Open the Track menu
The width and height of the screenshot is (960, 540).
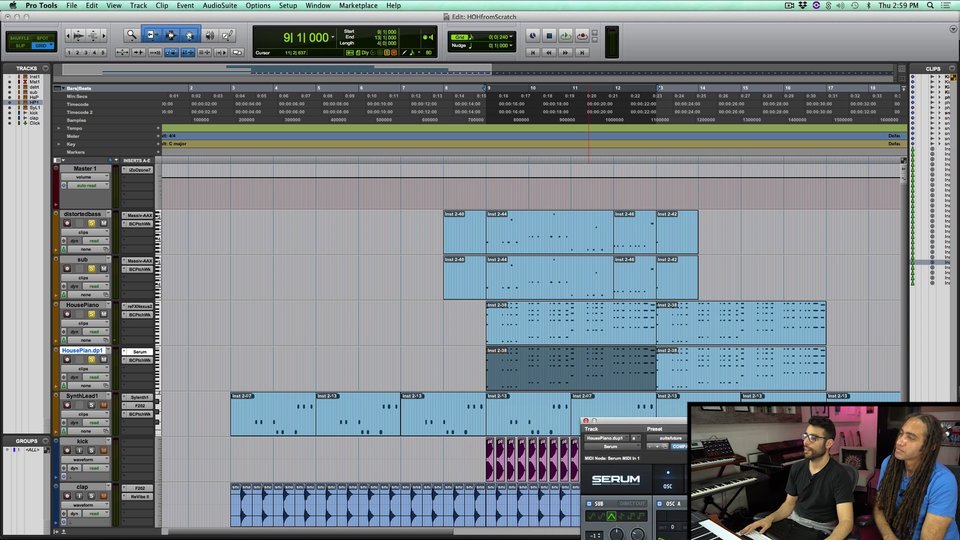click(x=138, y=6)
